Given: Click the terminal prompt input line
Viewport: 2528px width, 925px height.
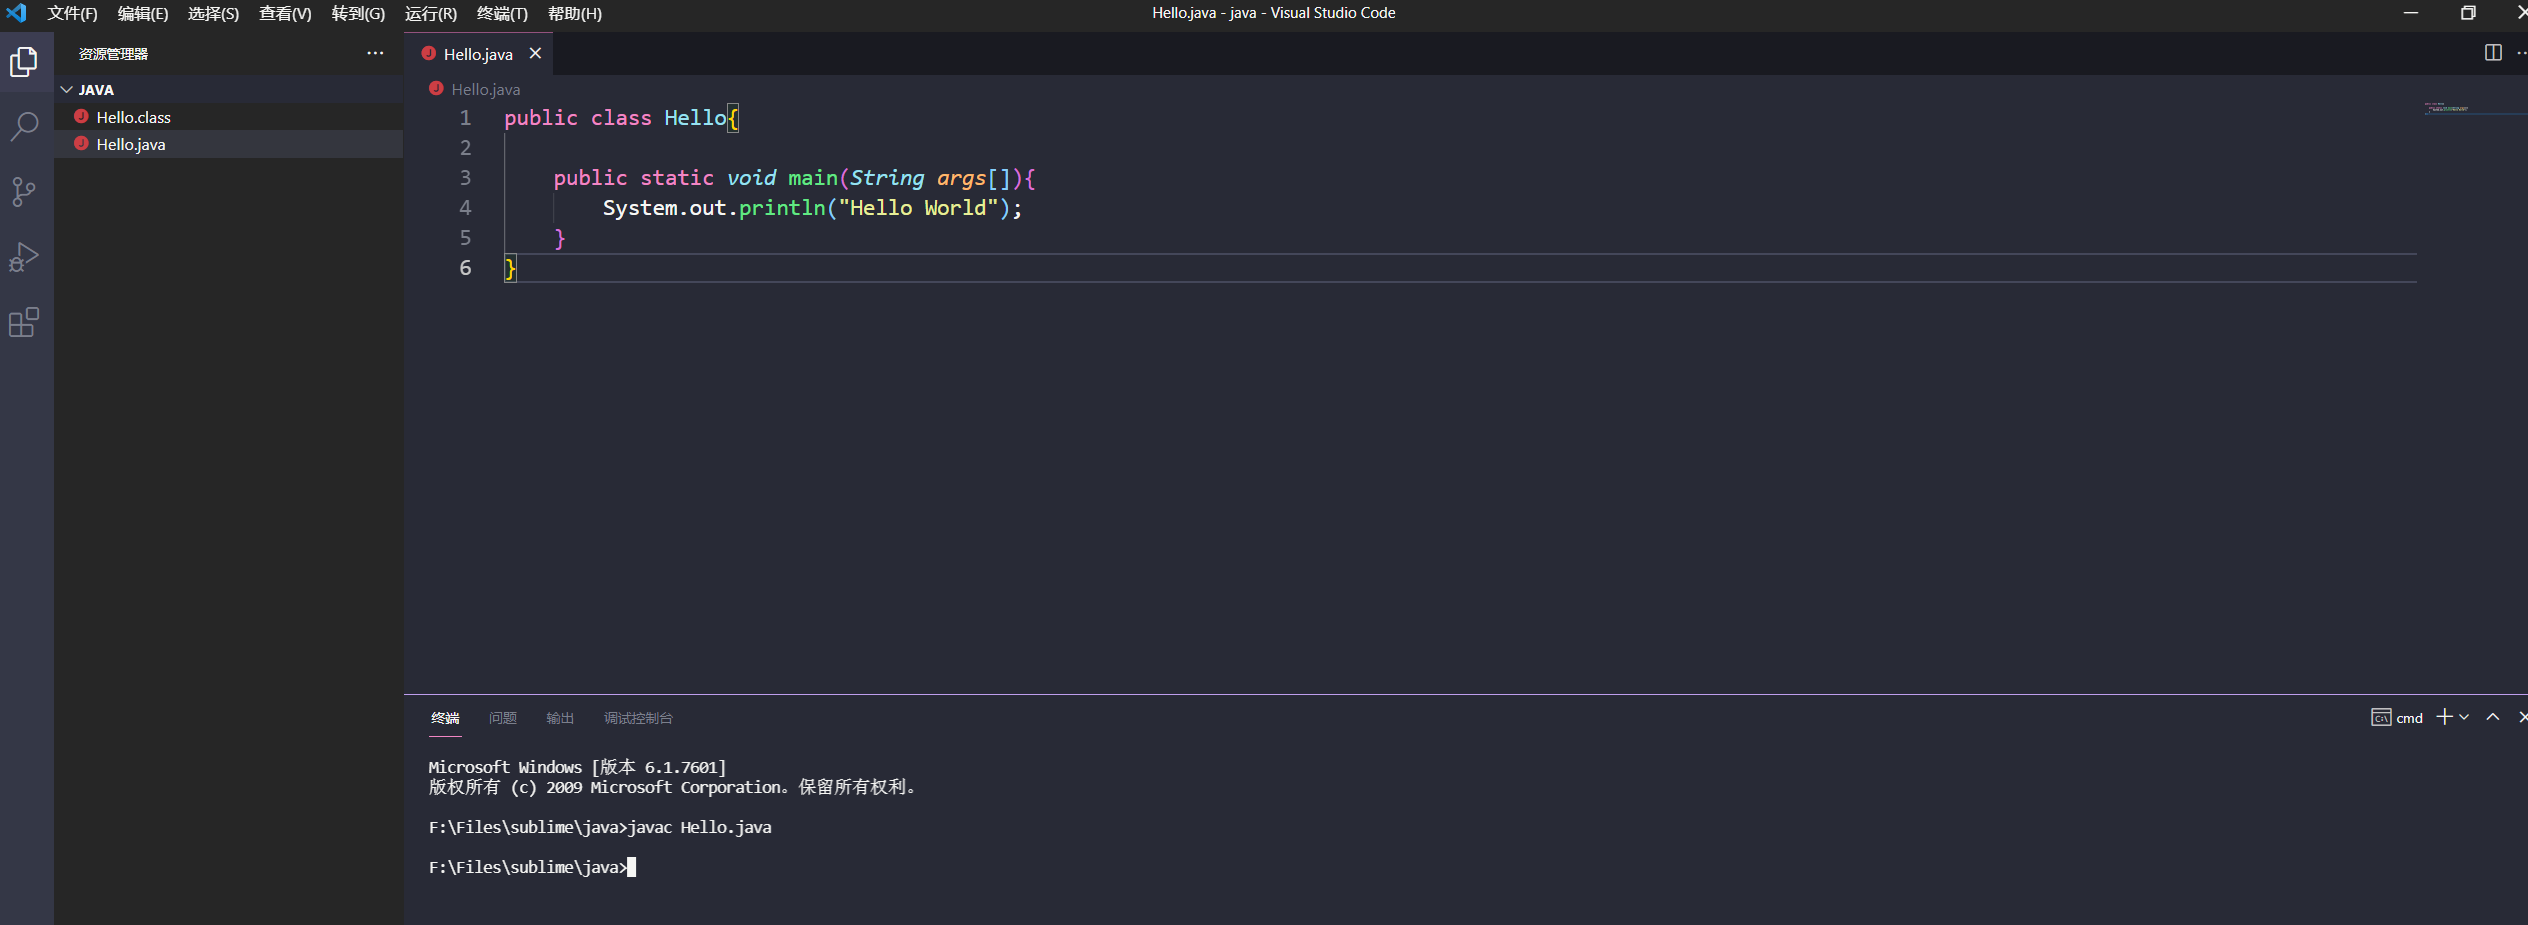Looking at the screenshot, I should [532, 867].
